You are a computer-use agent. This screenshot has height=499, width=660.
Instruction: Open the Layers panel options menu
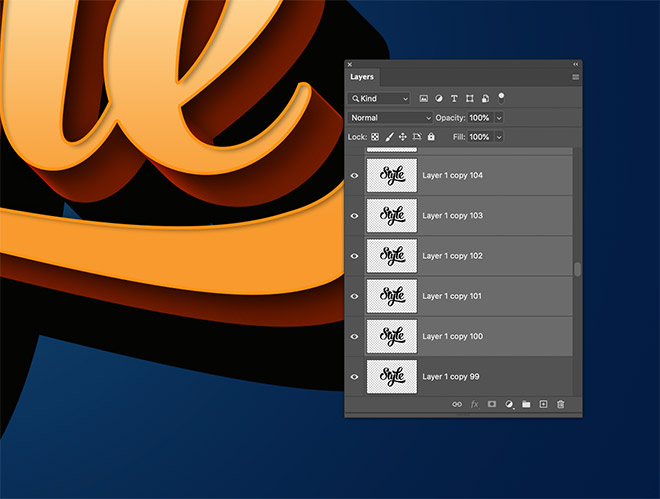[575, 76]
